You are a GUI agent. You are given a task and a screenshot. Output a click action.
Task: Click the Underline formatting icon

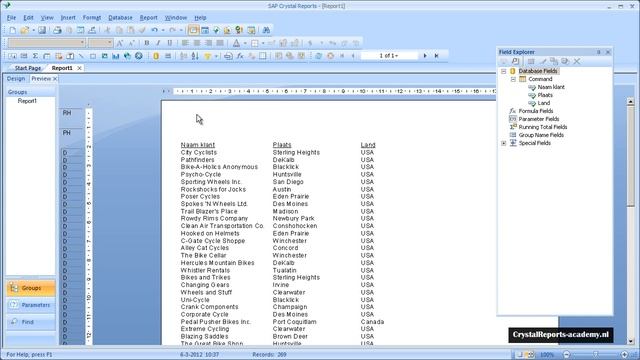[169, 43]
